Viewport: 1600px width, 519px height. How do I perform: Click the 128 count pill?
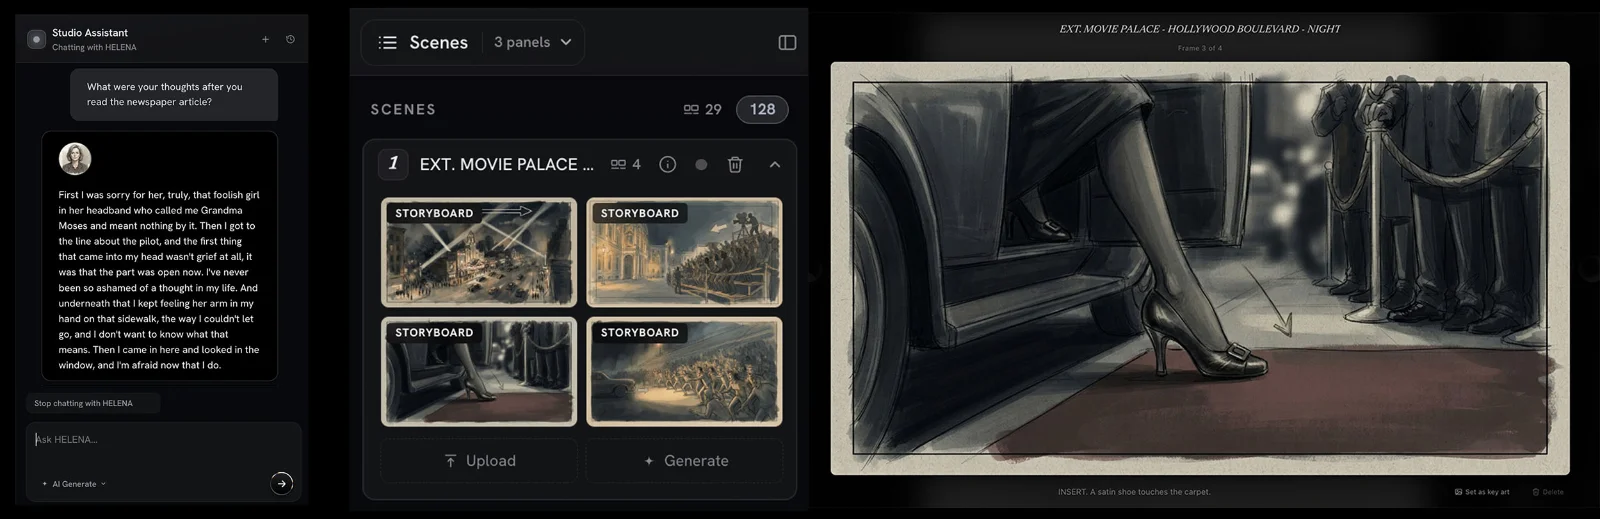(x=762, y=109)
